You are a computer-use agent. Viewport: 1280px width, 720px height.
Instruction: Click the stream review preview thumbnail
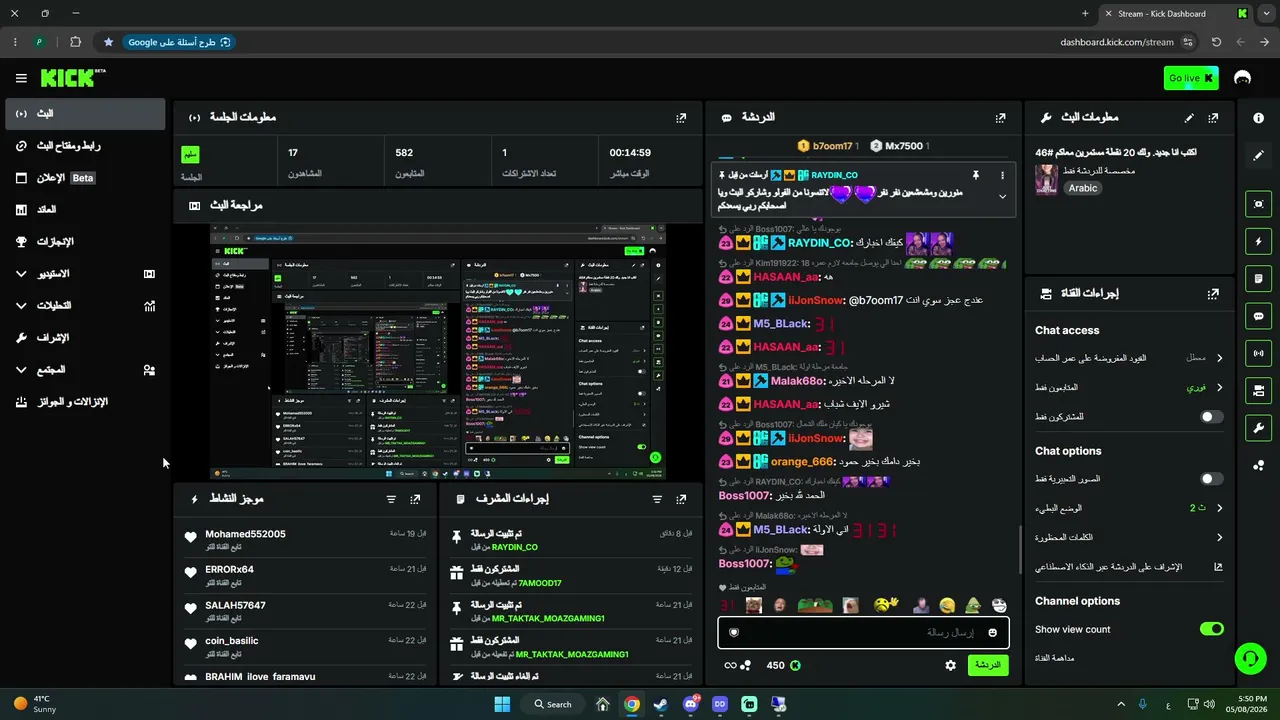point(438,352)
